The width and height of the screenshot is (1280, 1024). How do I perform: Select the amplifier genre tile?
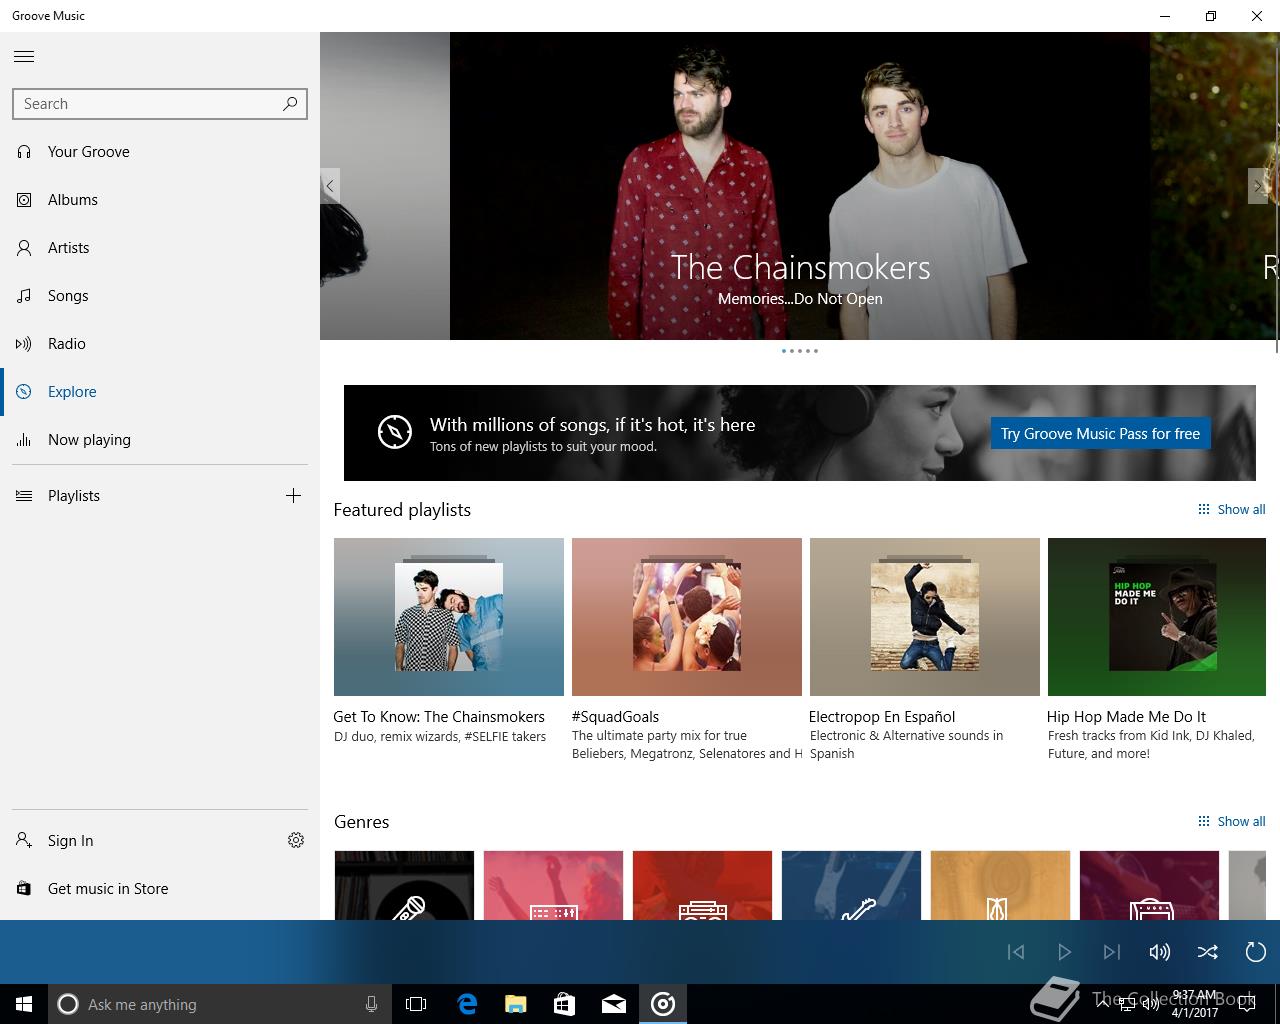coord(1149,885)
